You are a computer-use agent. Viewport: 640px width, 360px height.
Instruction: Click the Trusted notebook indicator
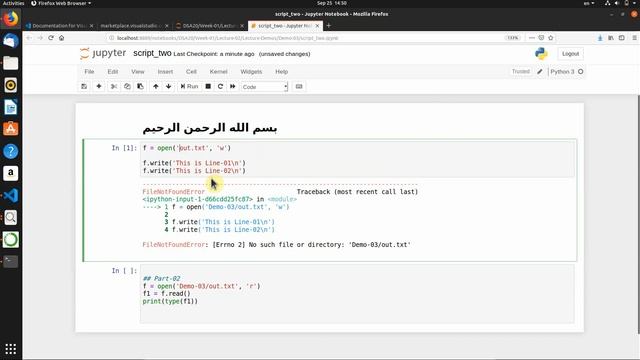[520, 71]
